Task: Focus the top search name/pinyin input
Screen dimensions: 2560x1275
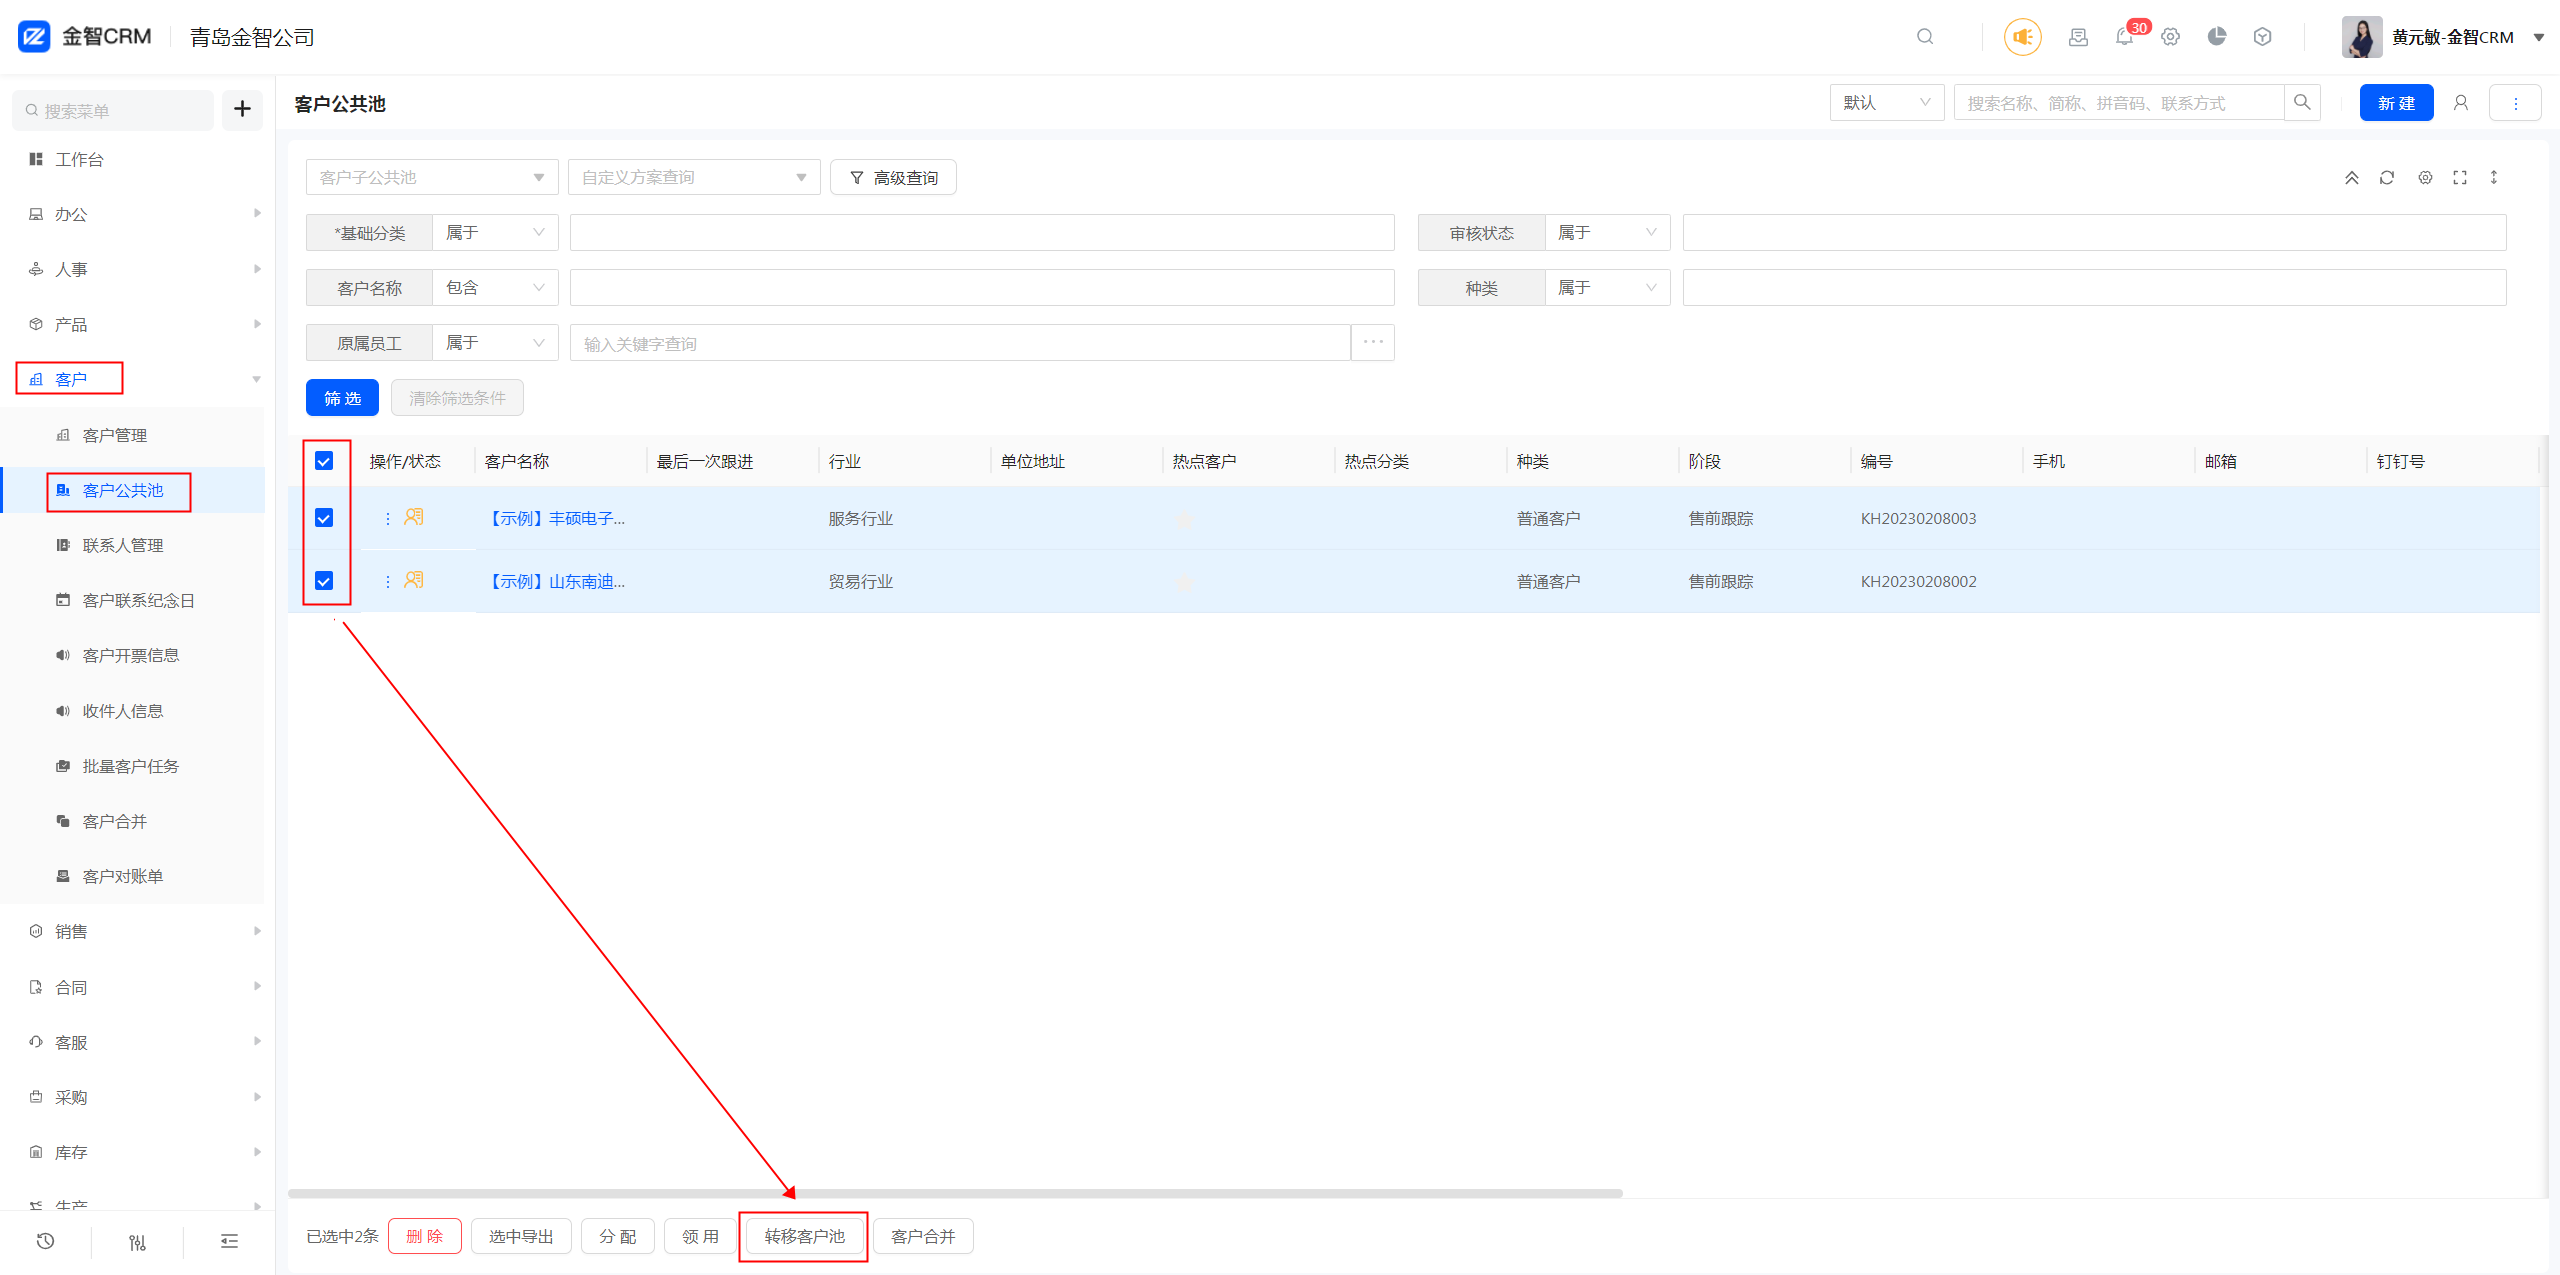Action: pos(2119,102)
